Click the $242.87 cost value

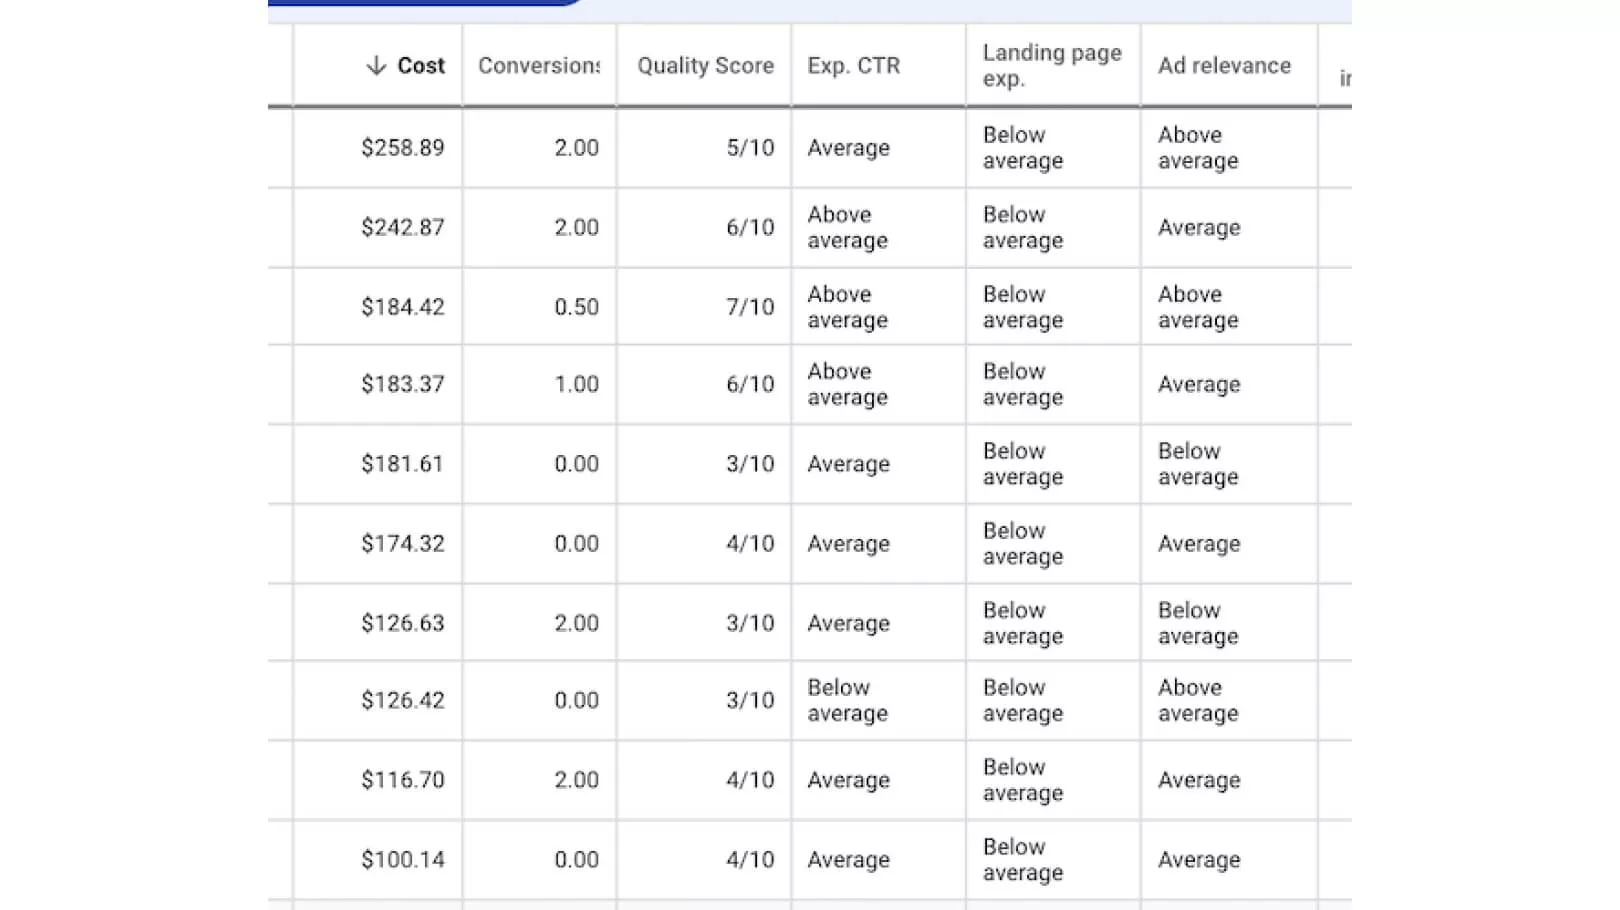[x=402, y=228]
